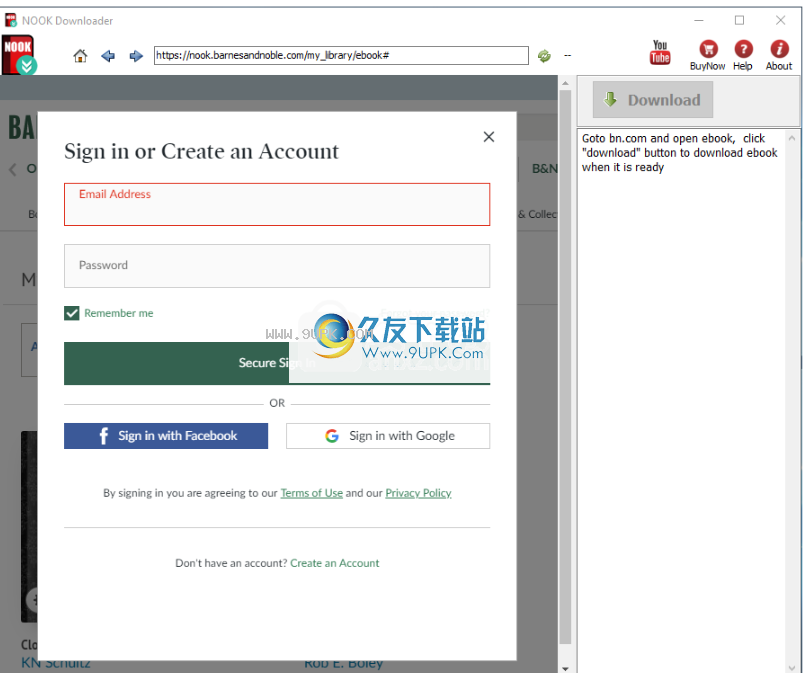Click the browser pane vertical scrollbar
The image size is (804, 673).
[565, 366]
